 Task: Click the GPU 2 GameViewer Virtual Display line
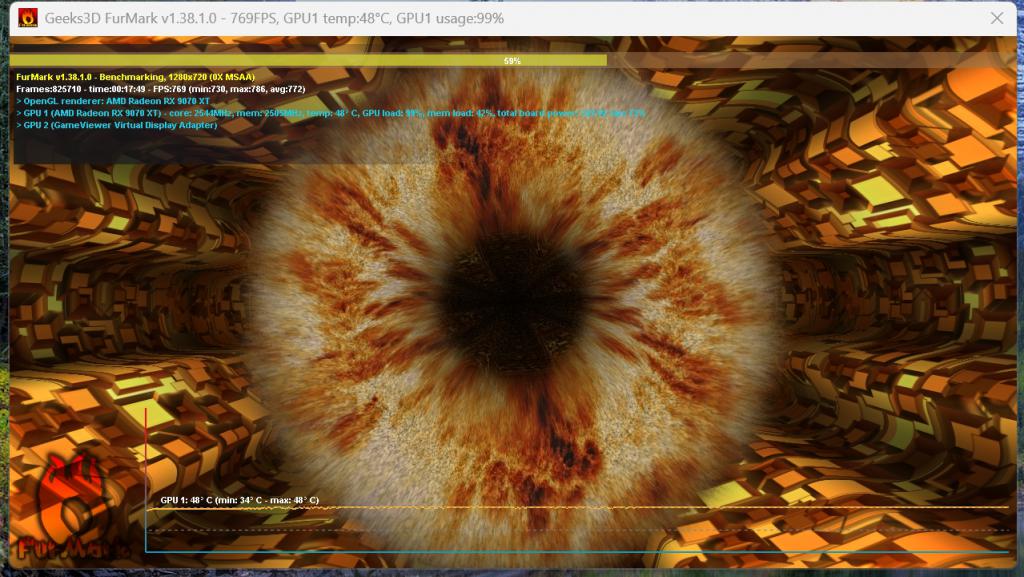point(117,125)
